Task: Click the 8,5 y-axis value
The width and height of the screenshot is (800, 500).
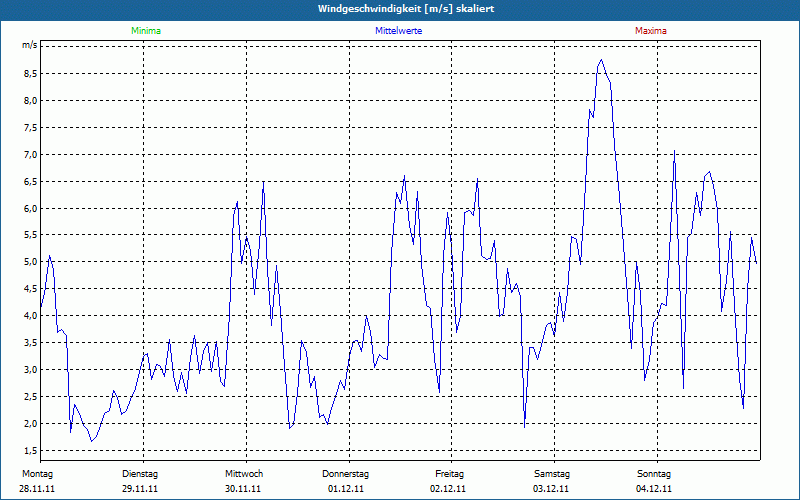Action: tap(31, 73)
